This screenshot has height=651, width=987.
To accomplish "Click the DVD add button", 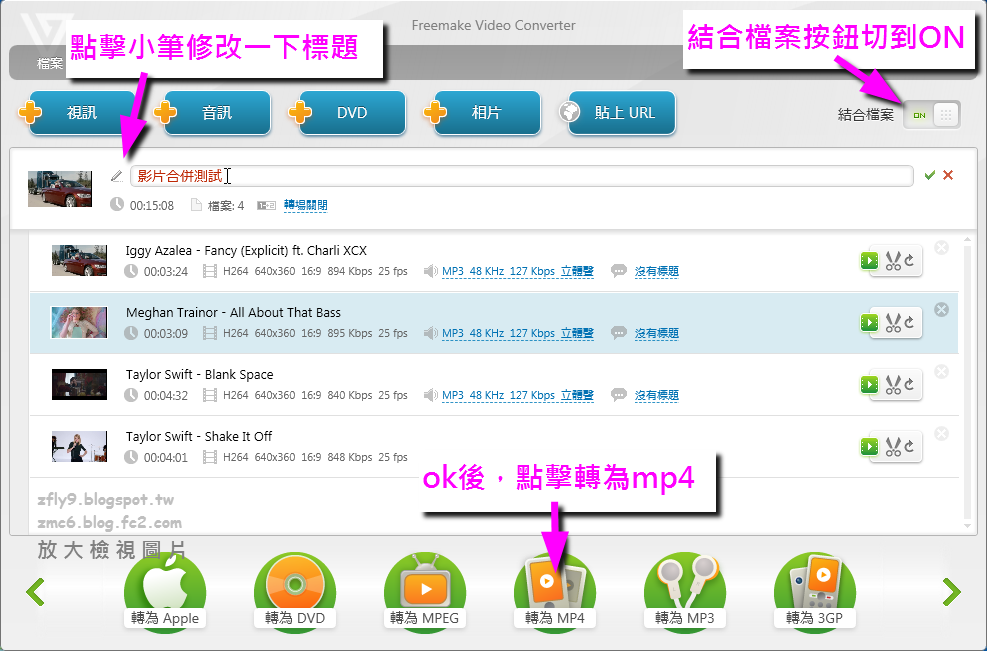I will click(x=352, y=113).
